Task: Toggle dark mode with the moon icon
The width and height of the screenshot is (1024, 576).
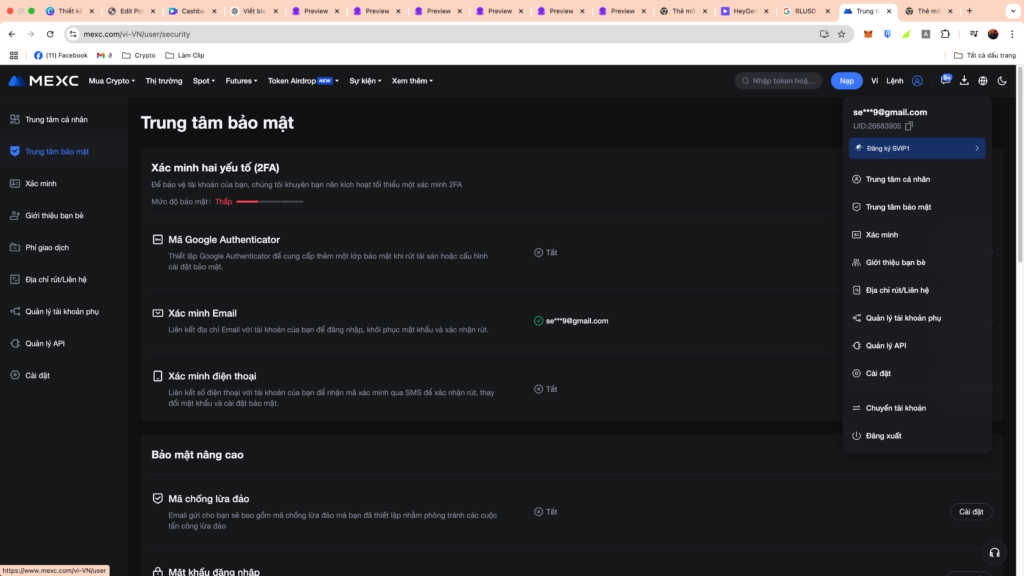Action: pos(1002,81)
